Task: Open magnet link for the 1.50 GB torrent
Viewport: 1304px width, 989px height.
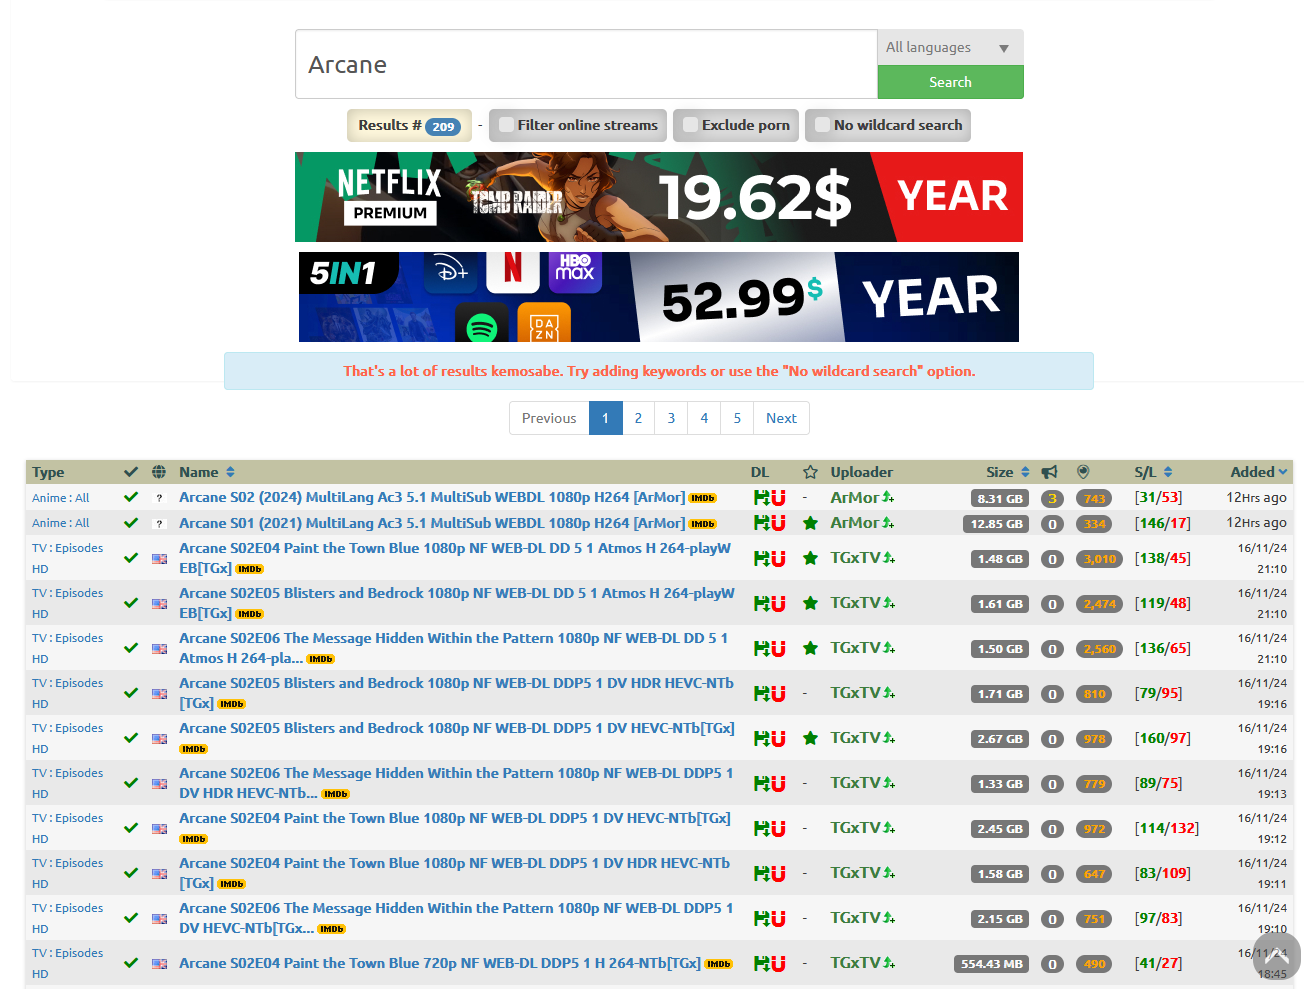Action: 778,648
